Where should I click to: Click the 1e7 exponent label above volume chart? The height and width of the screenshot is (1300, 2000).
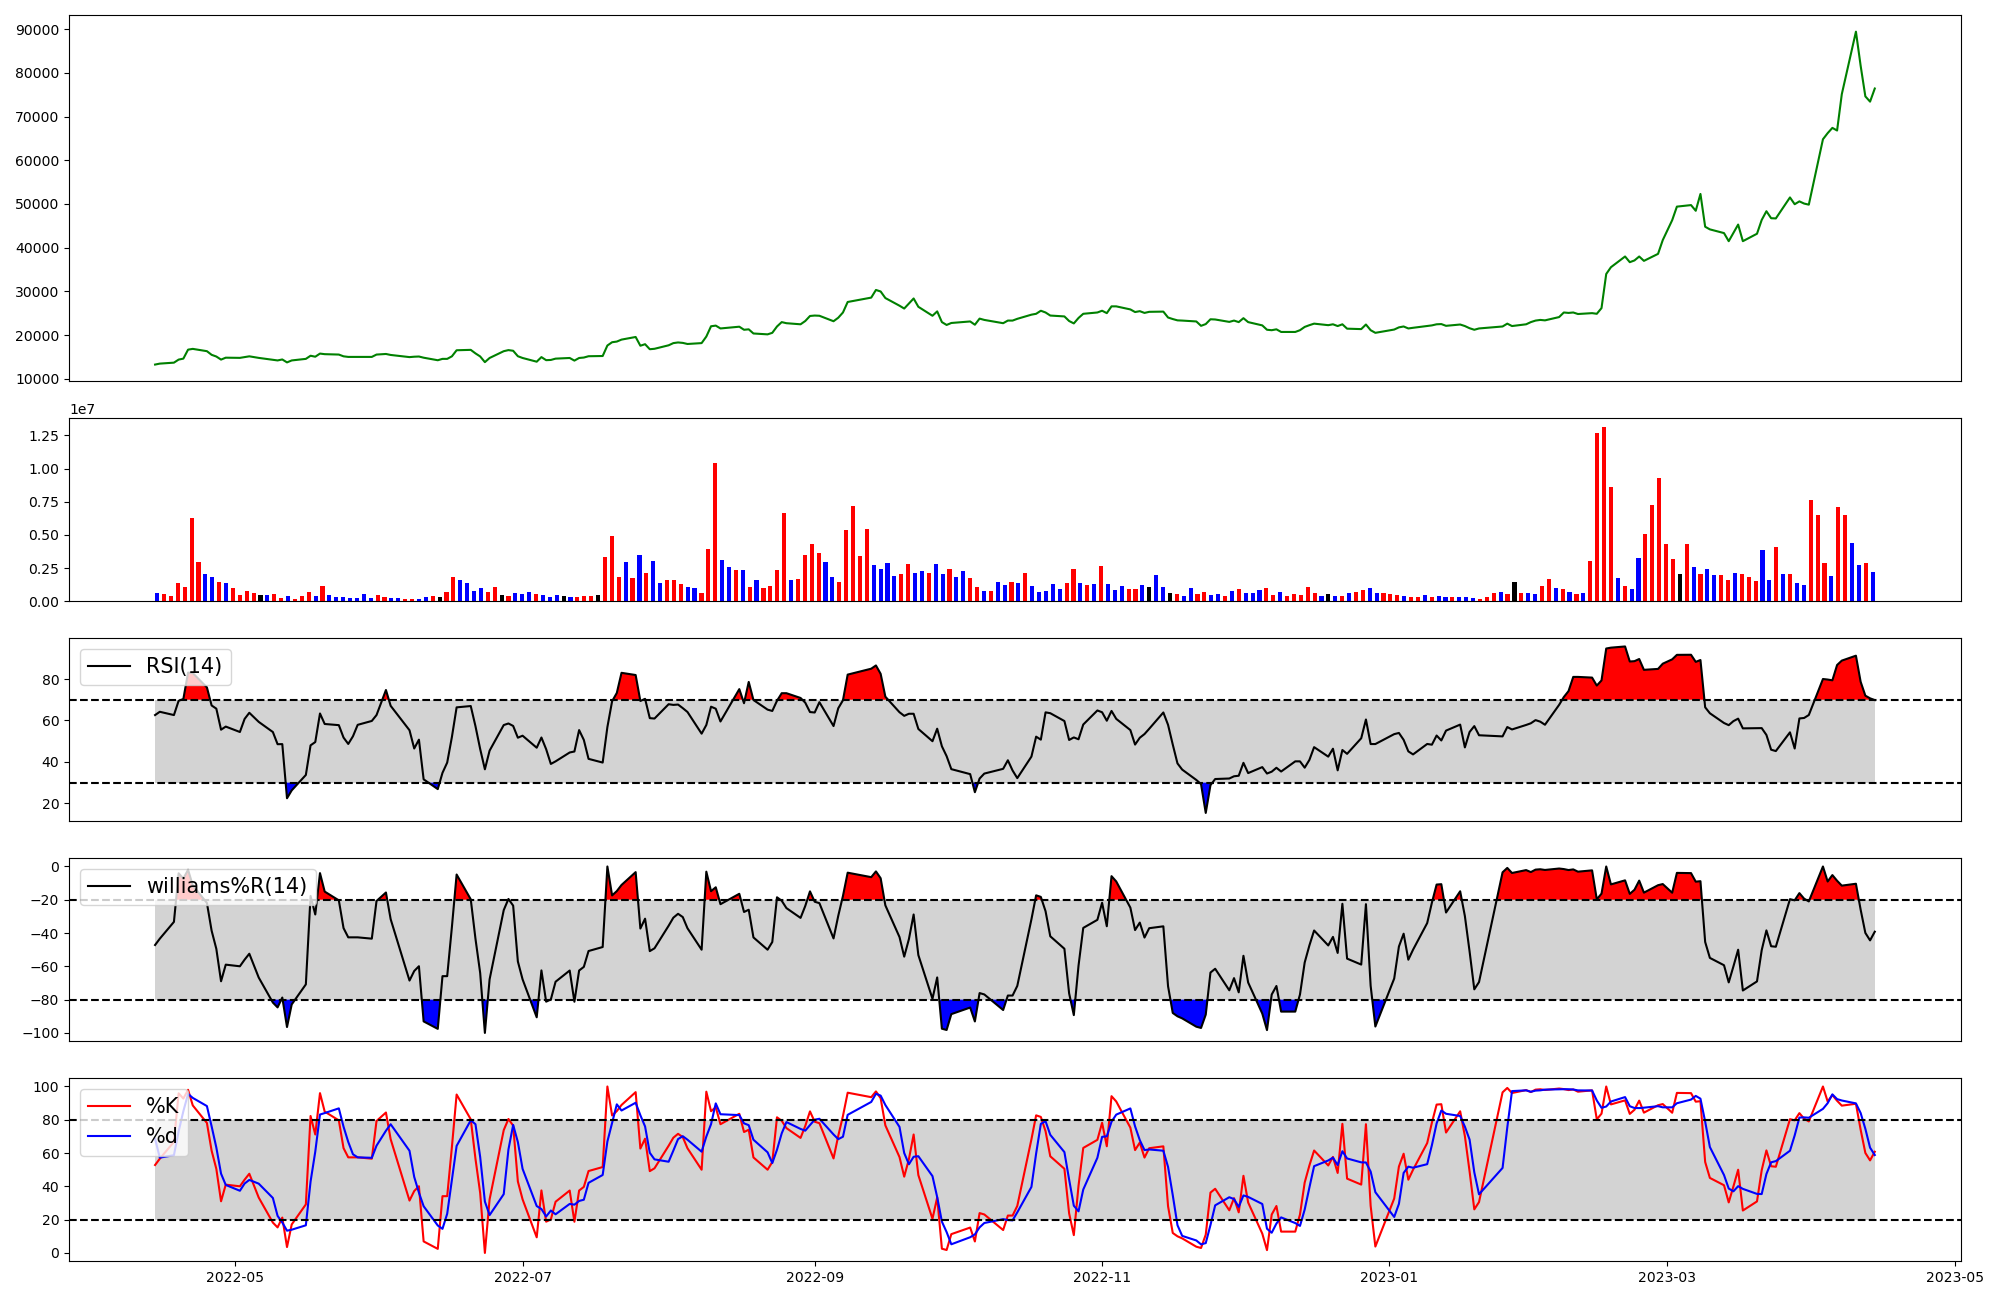pos(82,409)
